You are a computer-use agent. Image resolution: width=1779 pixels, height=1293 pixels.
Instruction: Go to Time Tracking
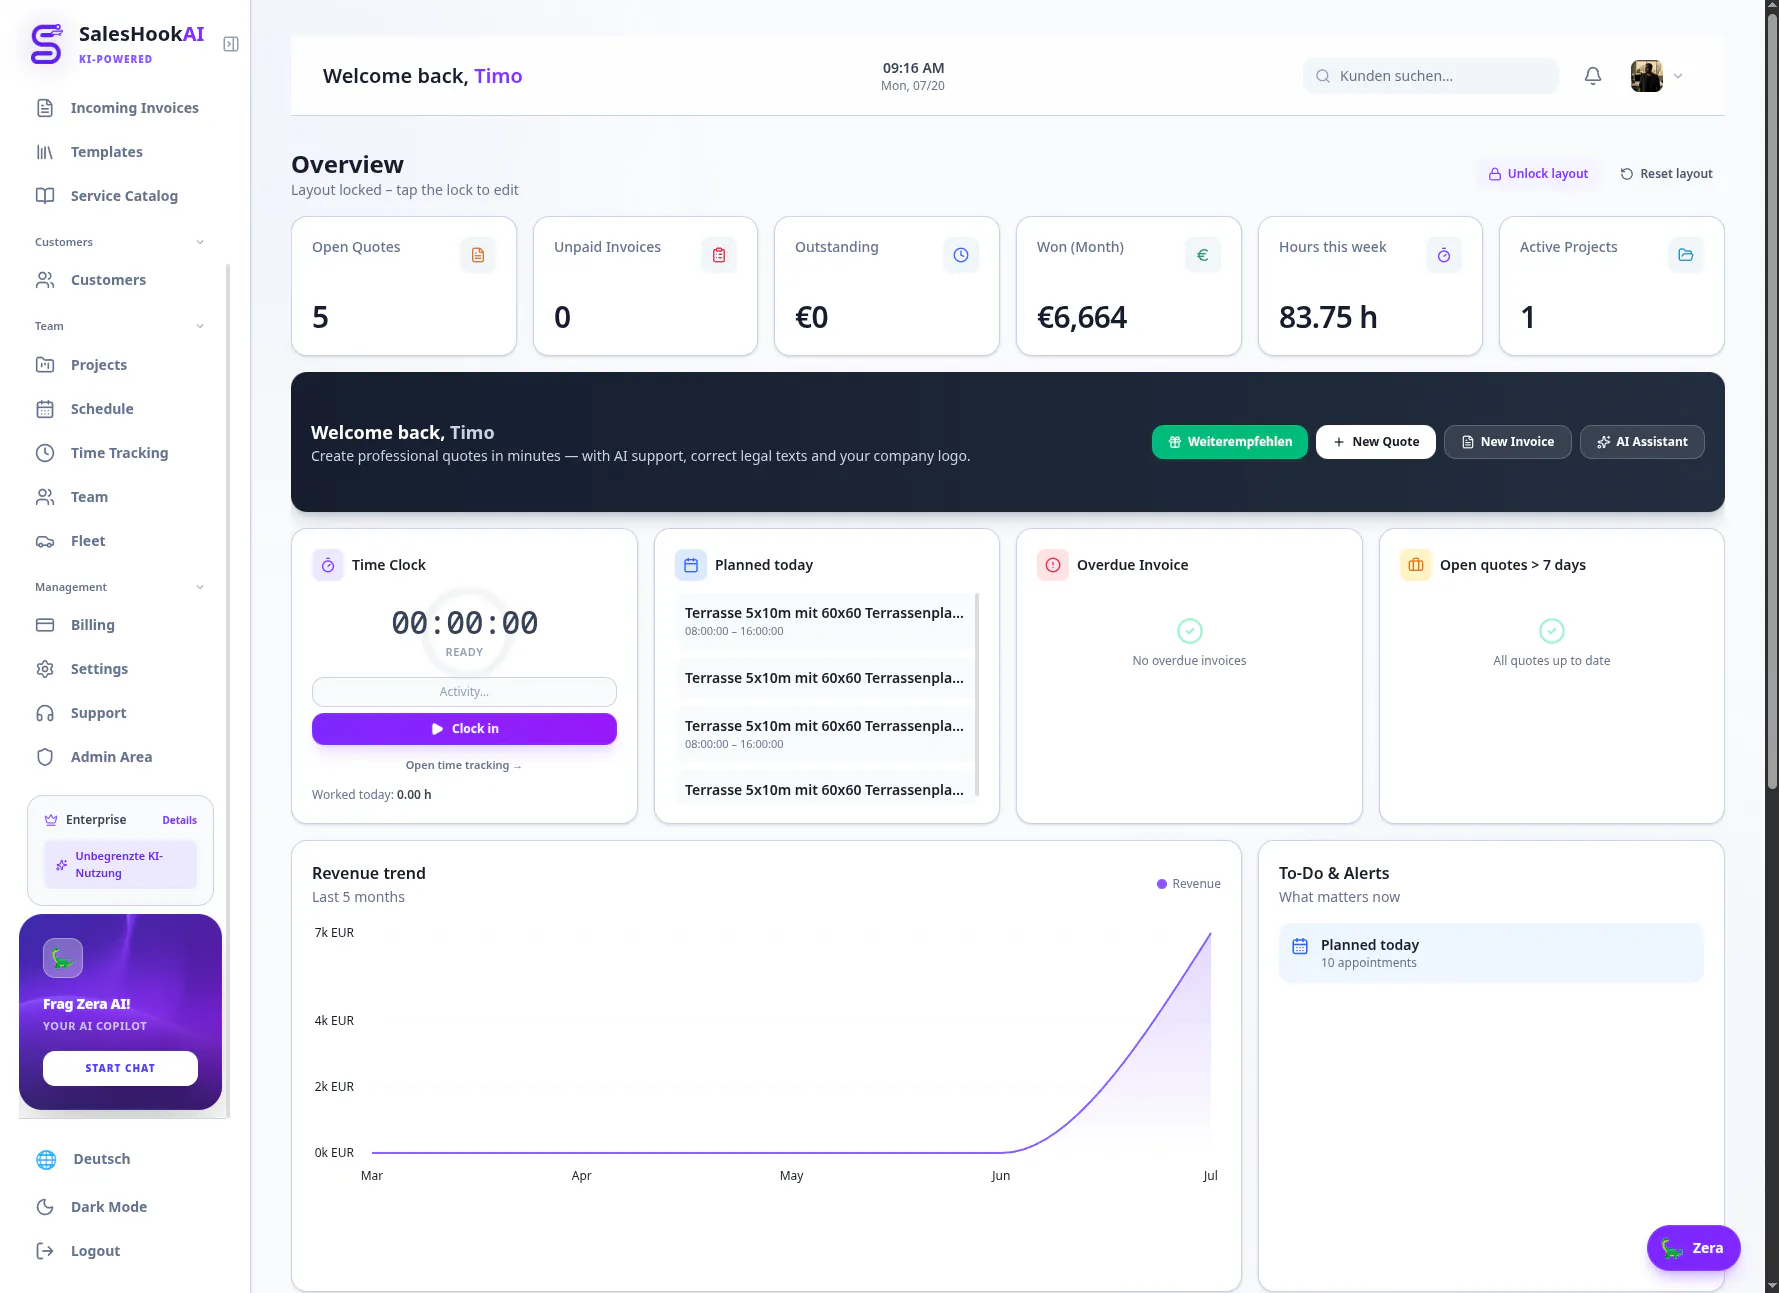pyautogui.click(x=120, y=453)
